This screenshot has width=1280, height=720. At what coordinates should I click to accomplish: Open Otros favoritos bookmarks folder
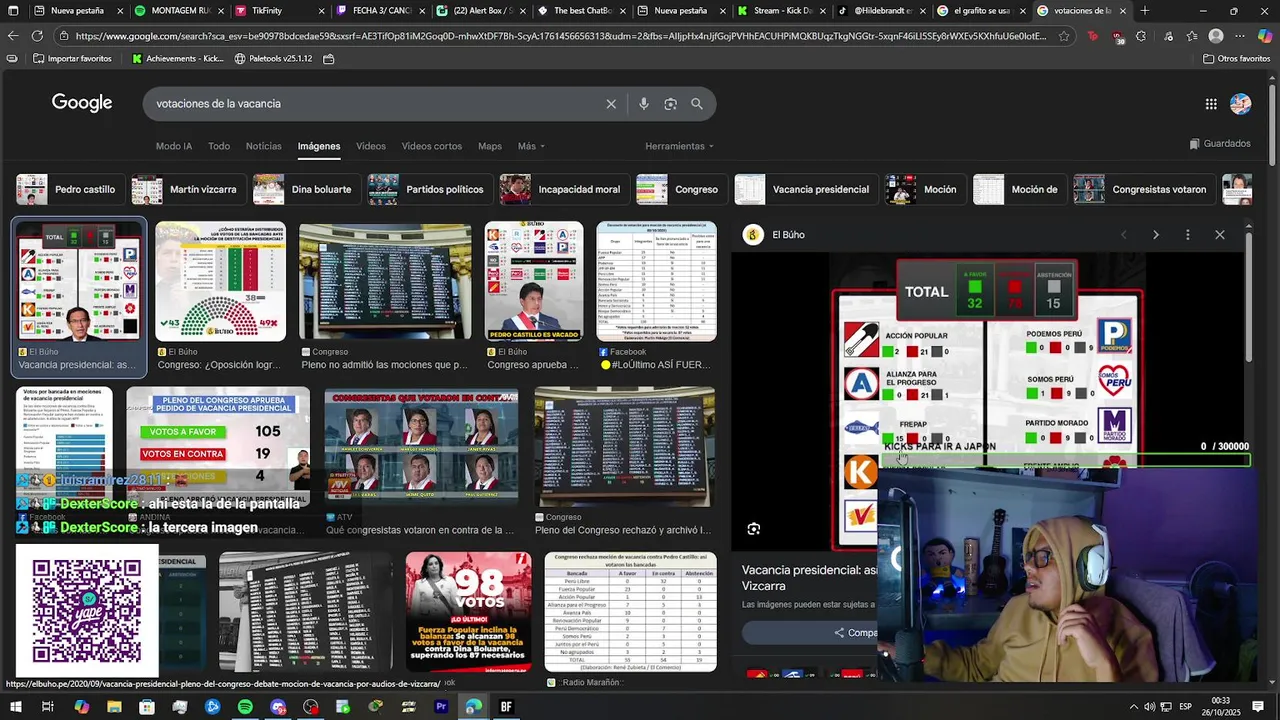click(1236, 59)
